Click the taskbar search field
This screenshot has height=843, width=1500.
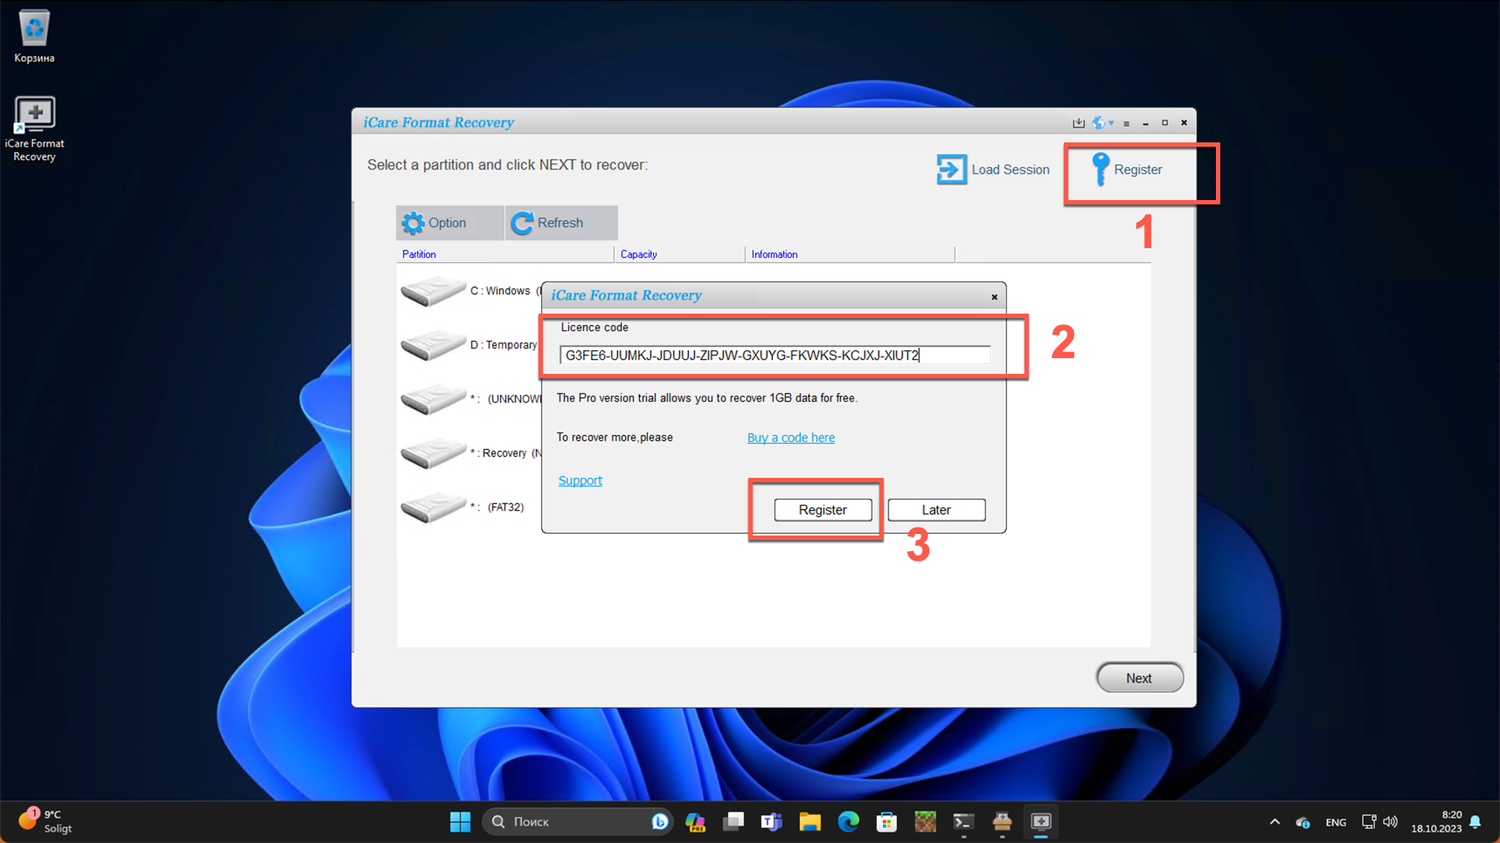(577, 822)
